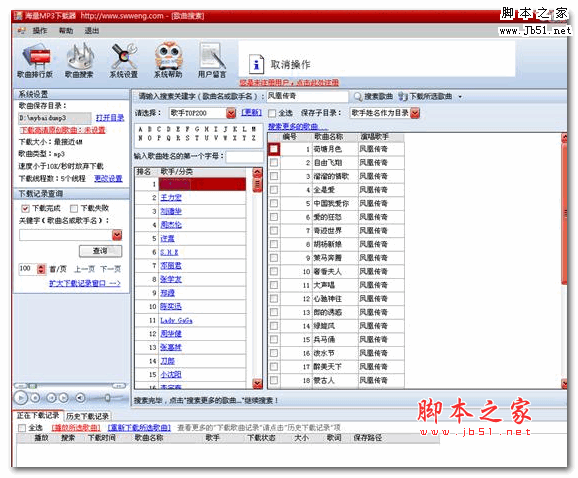
Task: Open the 系统设置 tools icon in toolbar
Action: pyautogui.click(x=124, y=60)
